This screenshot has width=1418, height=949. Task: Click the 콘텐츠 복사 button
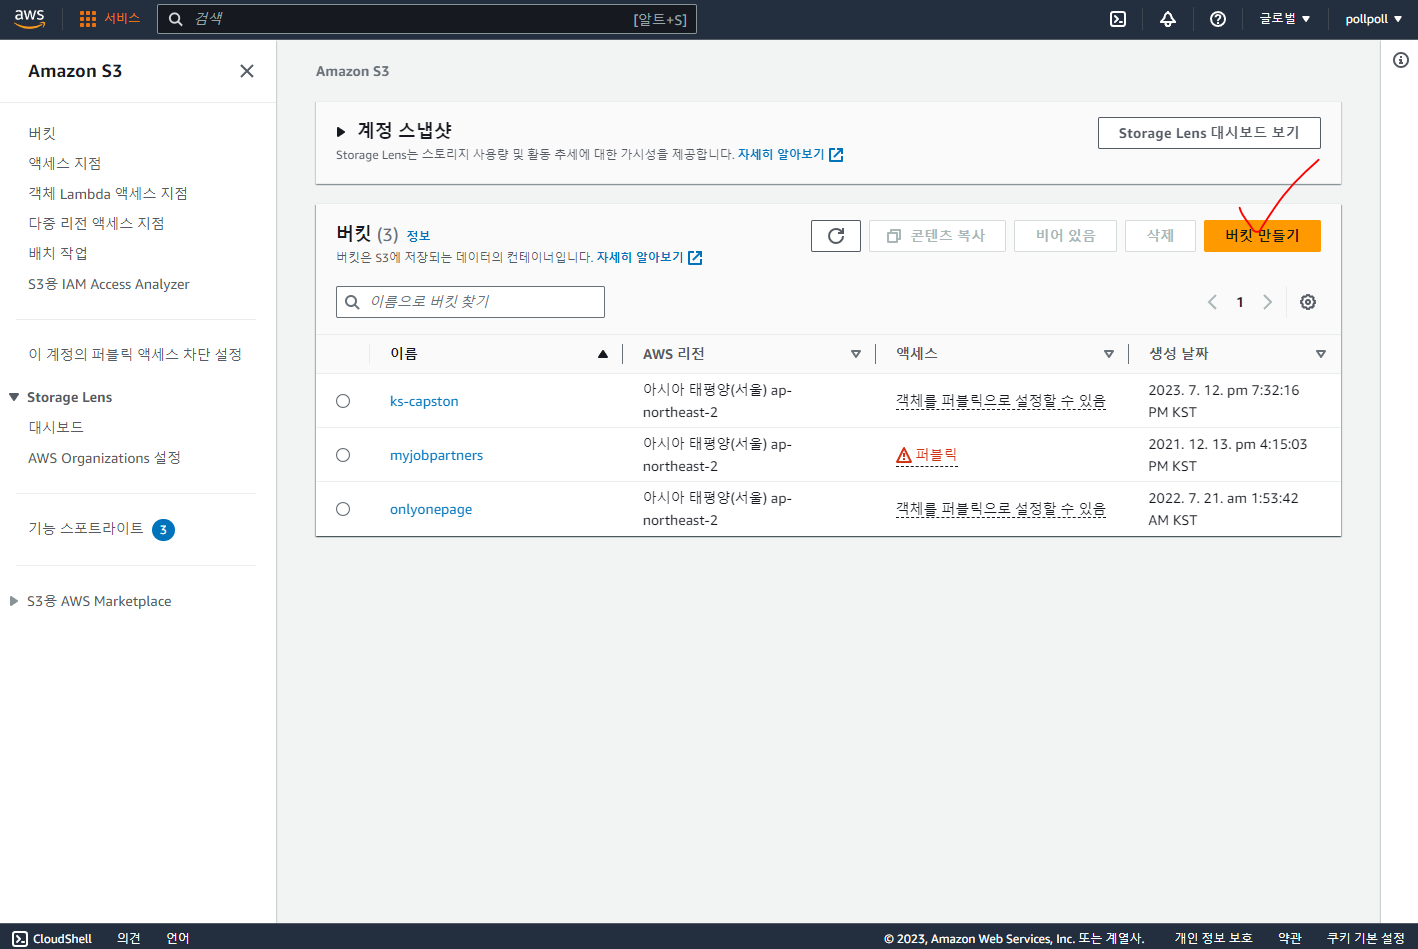click(937, 236)
